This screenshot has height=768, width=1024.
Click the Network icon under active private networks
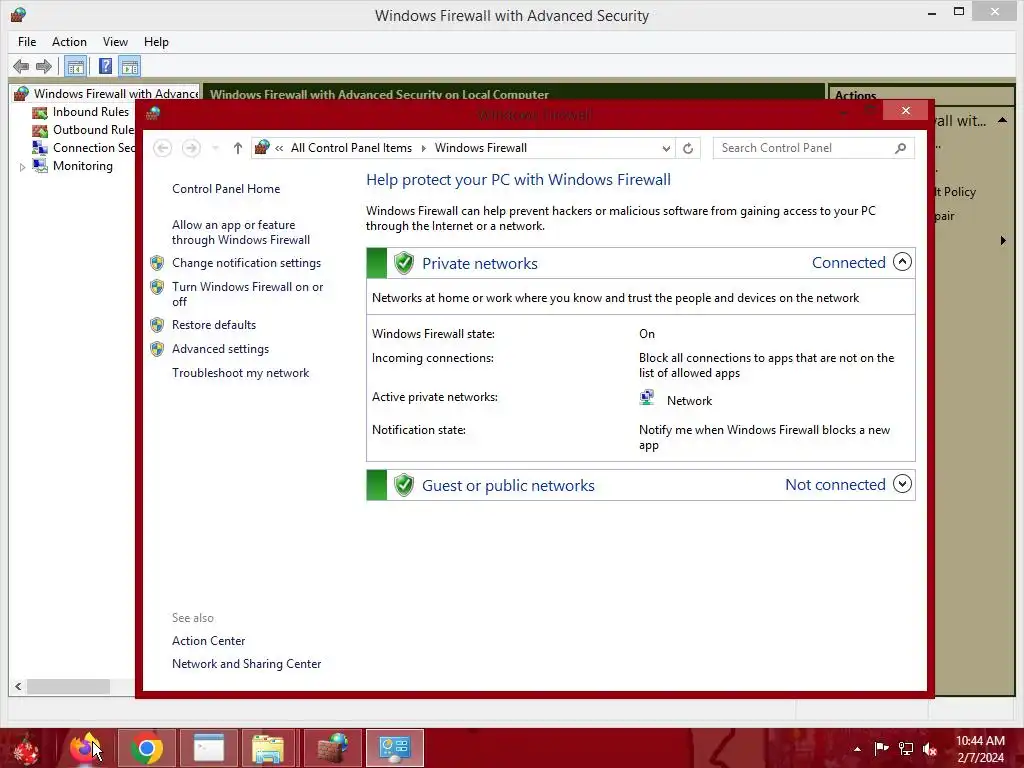647,398
